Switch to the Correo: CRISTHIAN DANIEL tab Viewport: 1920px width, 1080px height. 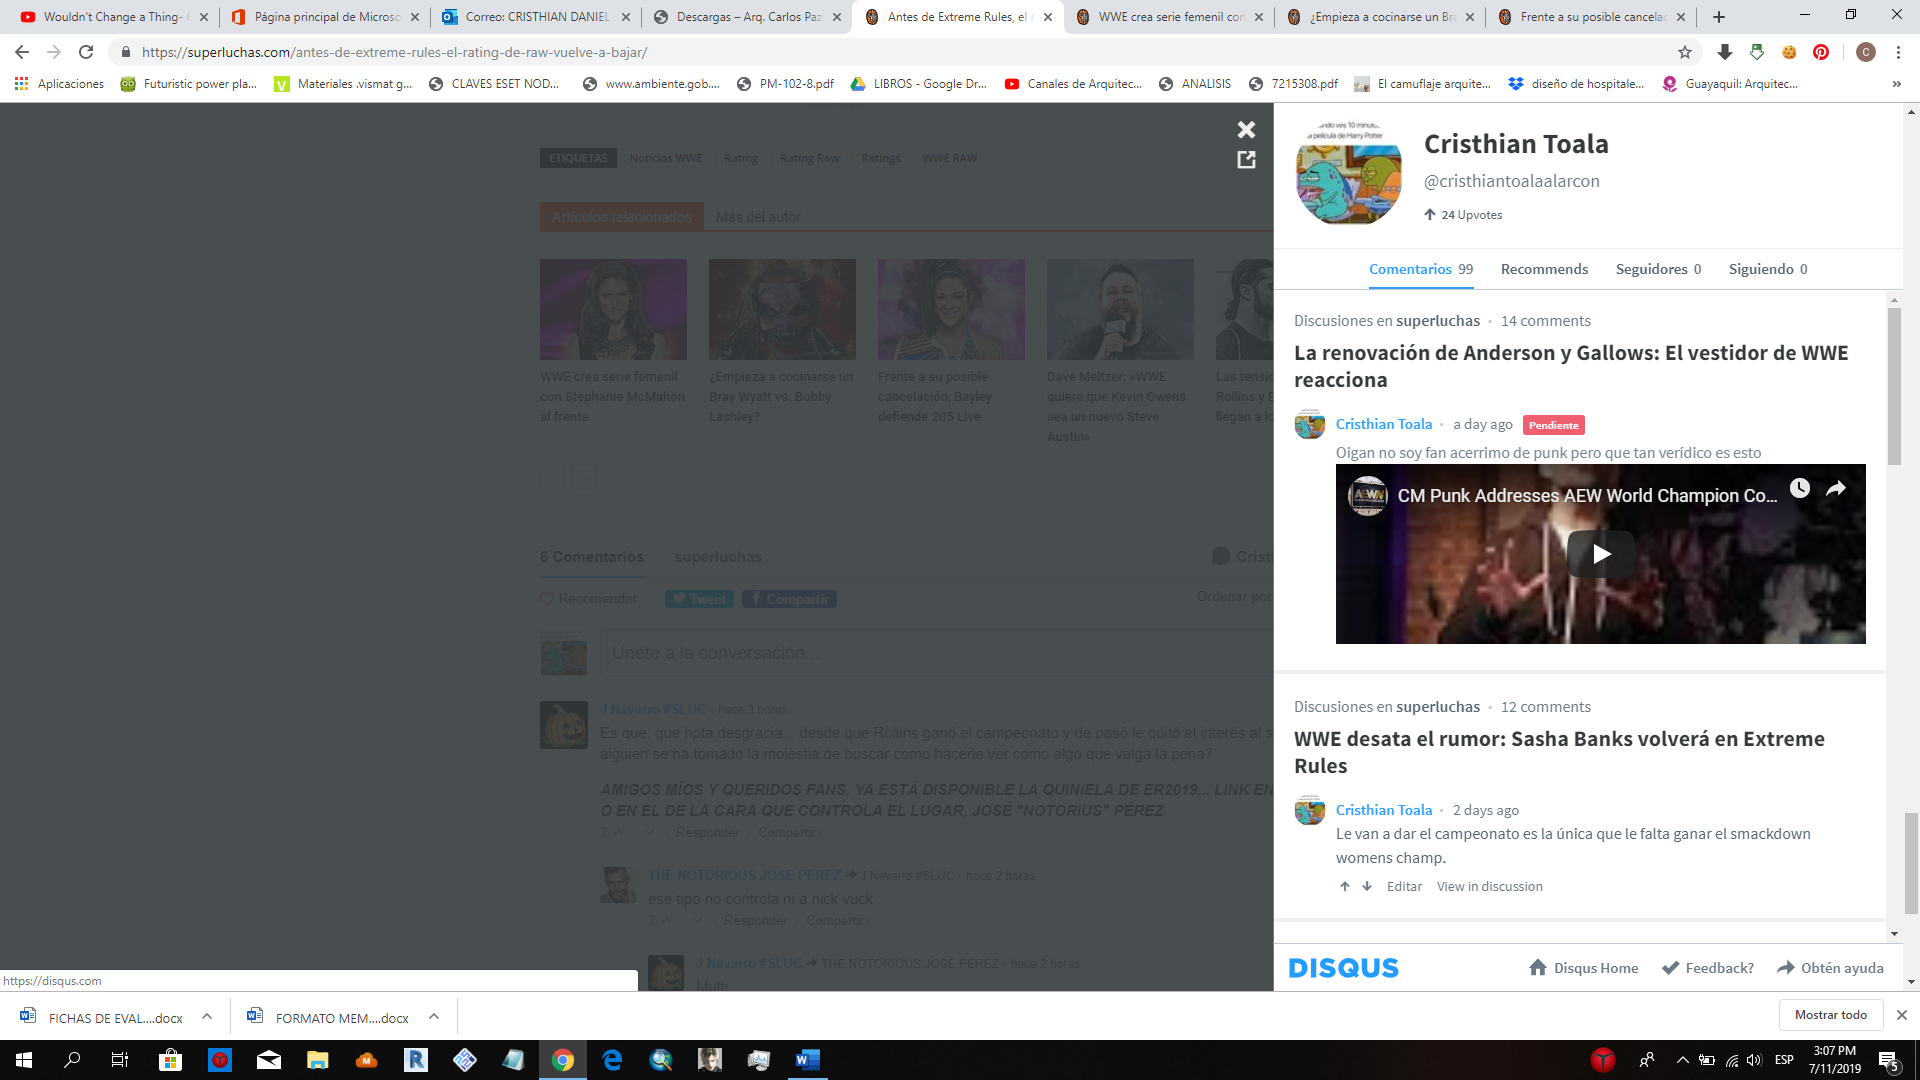pos(536,17)
